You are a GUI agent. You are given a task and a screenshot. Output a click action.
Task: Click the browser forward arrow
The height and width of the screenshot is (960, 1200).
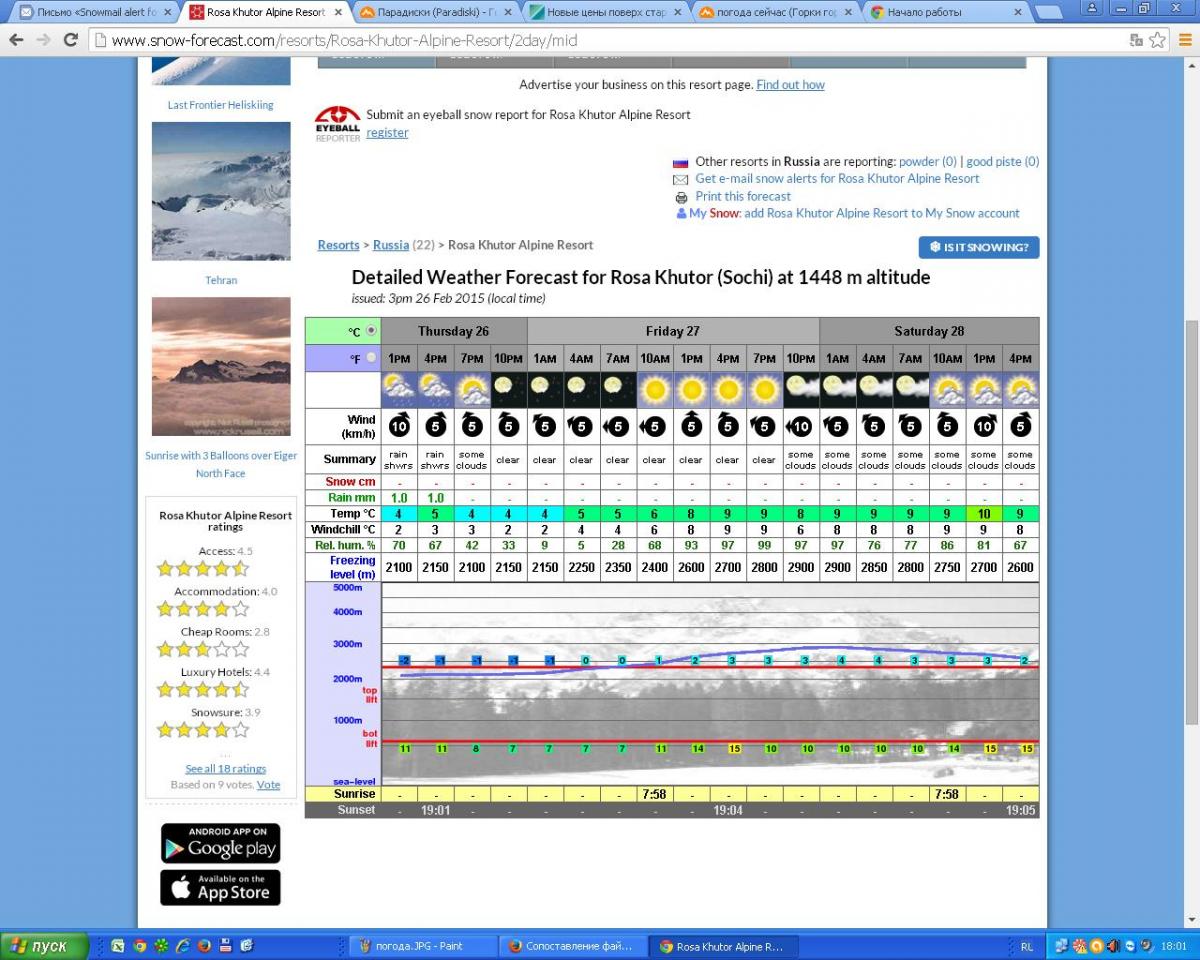pos(43,40)
